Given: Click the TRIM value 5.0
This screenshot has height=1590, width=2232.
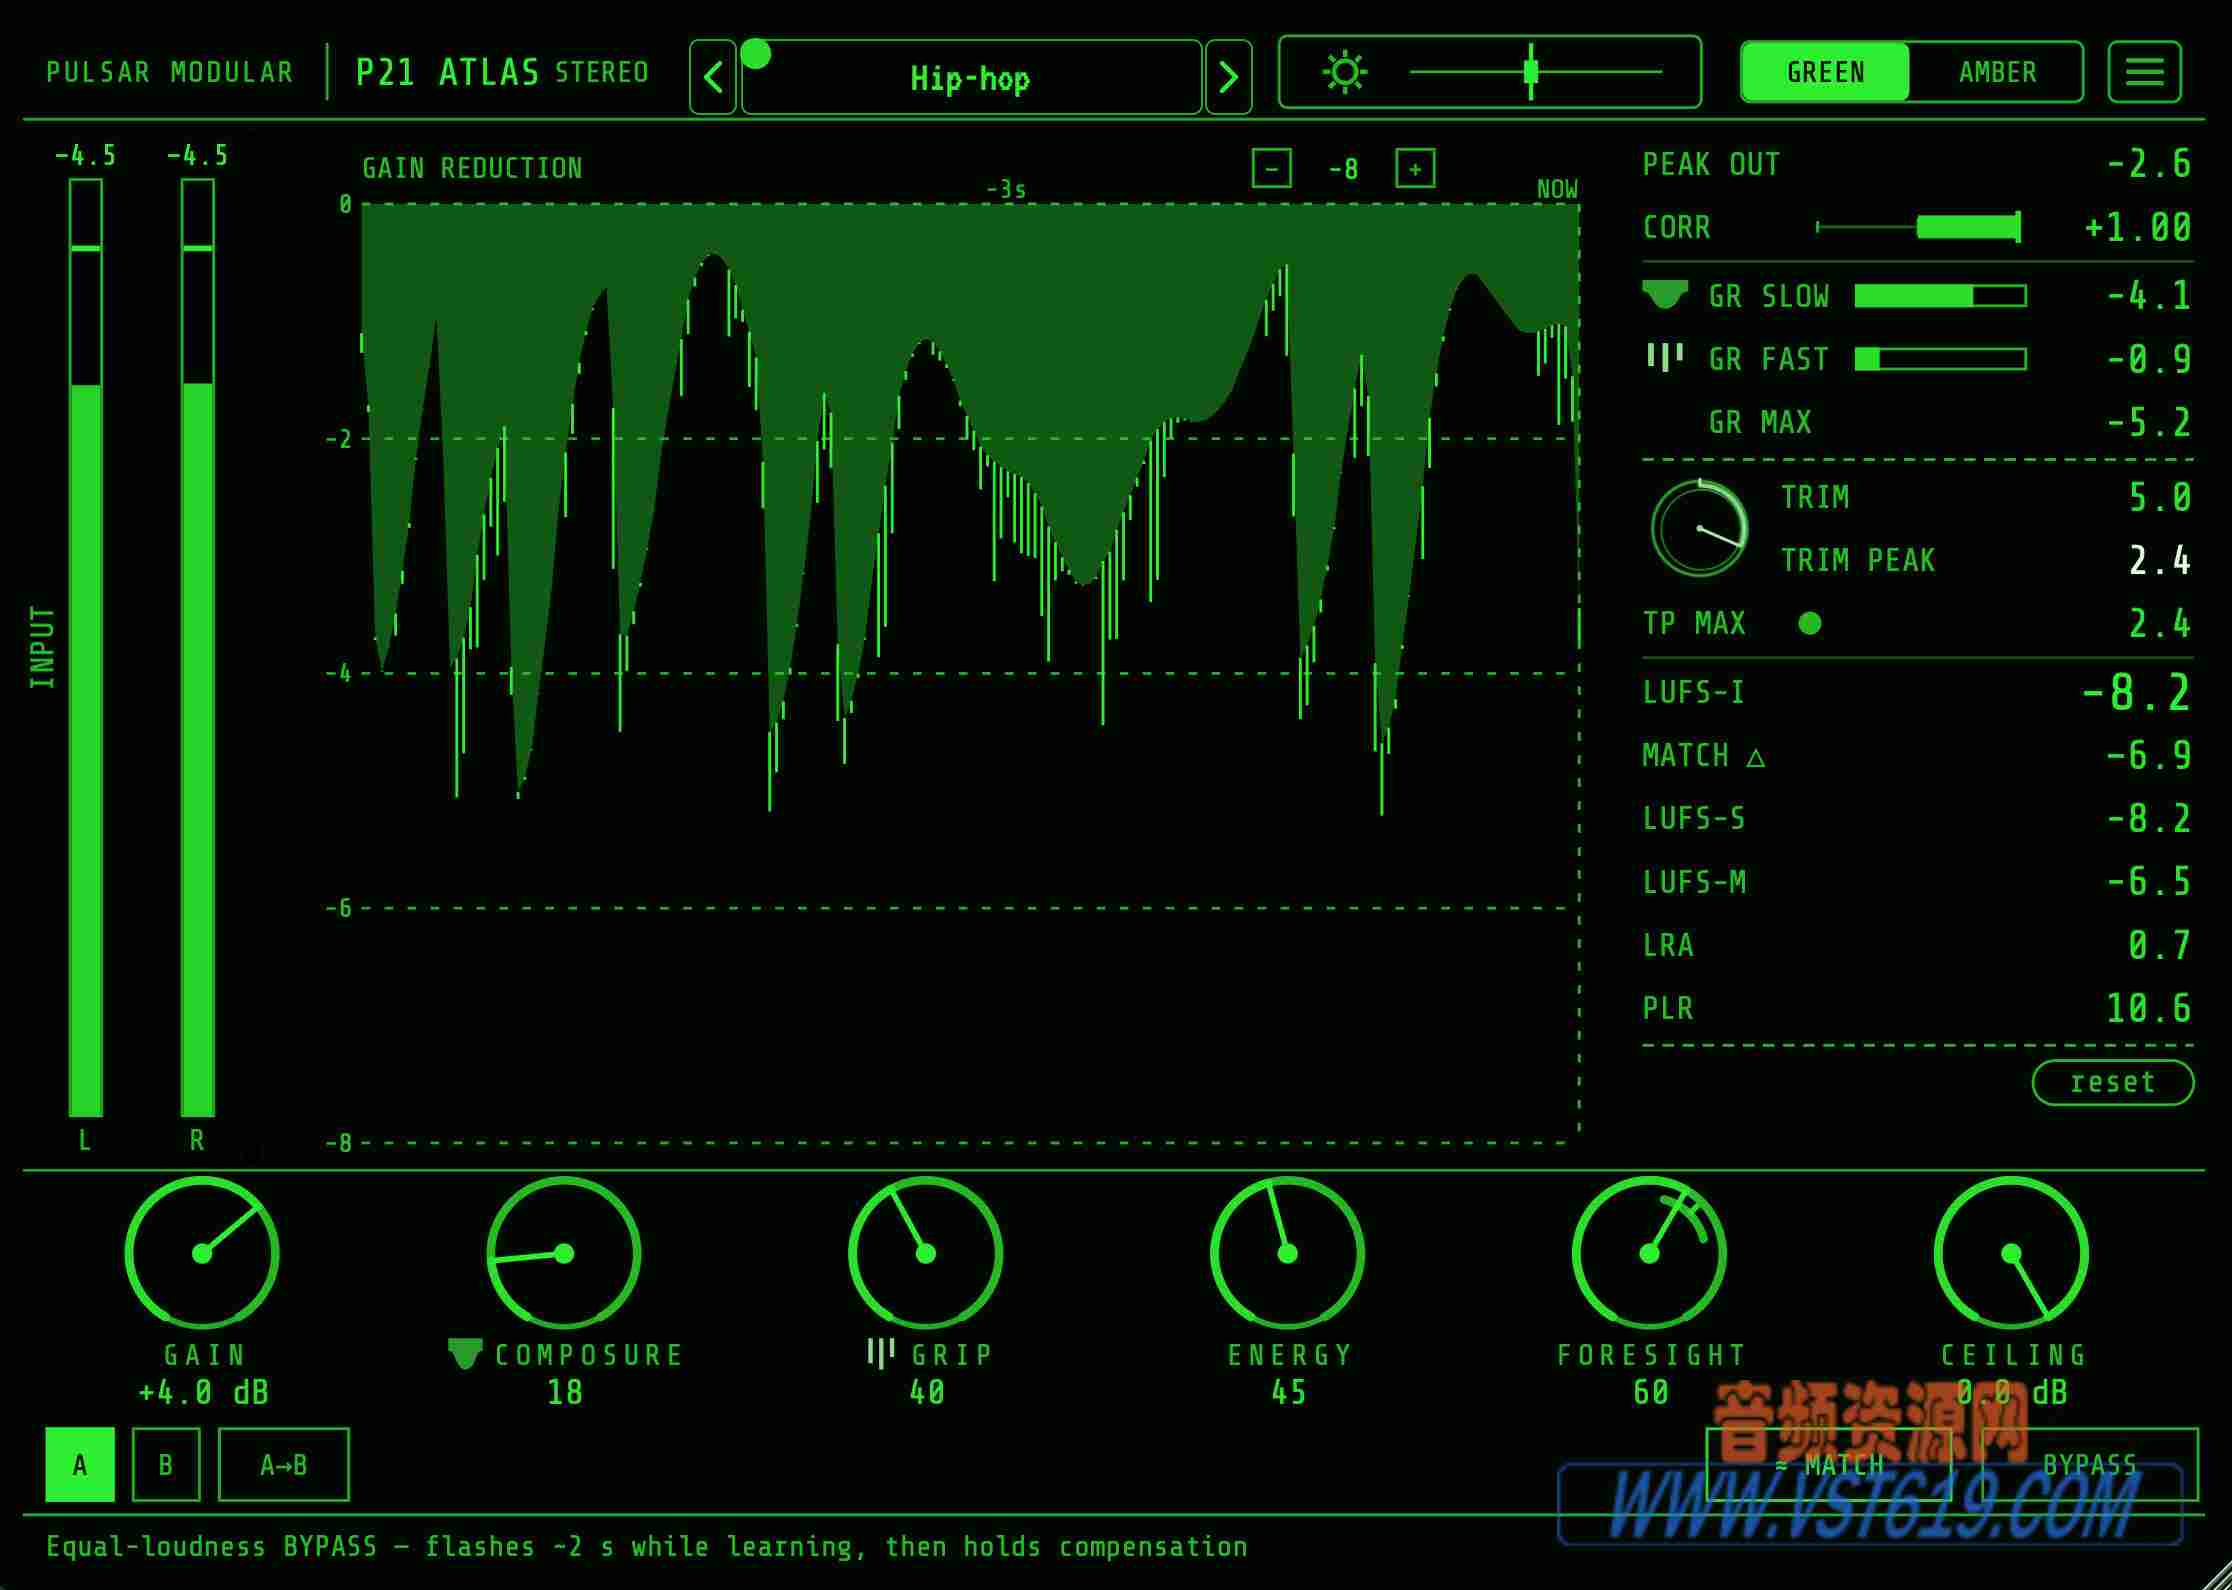Looking at the screenshot, I should pyautogui.click(x=2160, y=497).
